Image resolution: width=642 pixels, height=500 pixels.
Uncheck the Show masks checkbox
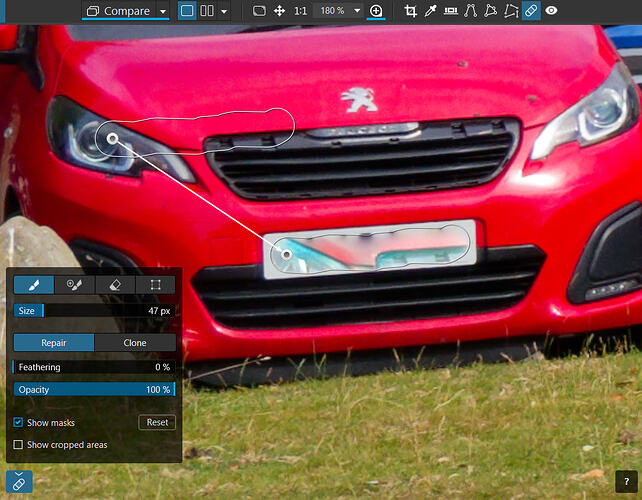pos(18,422)
